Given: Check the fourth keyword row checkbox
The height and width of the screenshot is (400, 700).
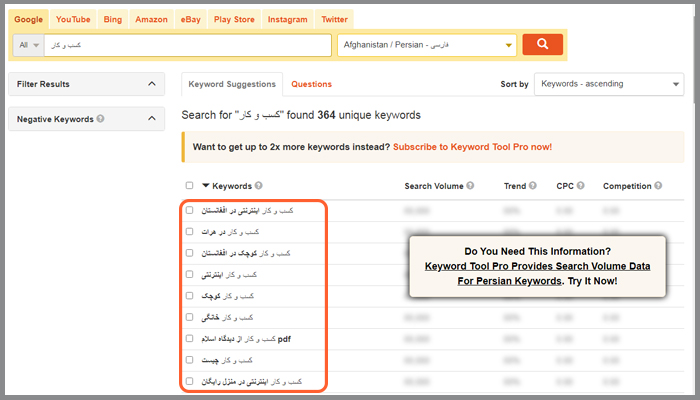Looking at the screenshot, I should tap(189, 274).
